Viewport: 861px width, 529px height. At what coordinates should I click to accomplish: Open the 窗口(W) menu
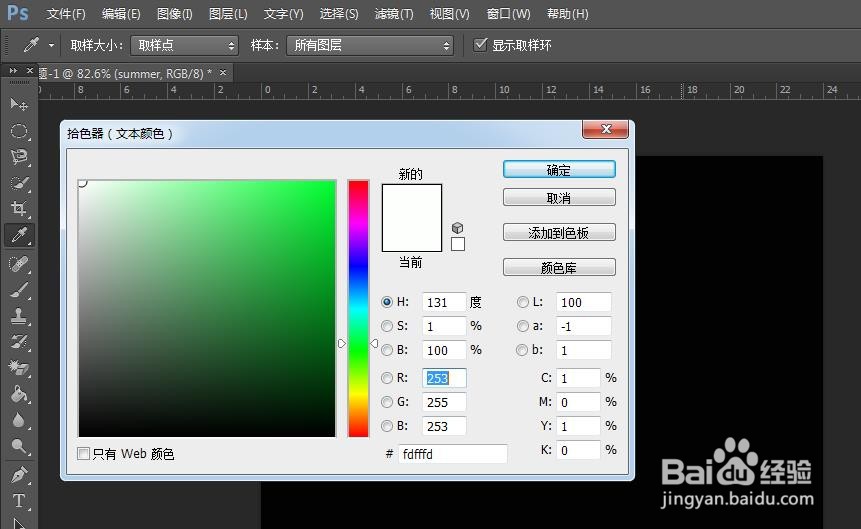tap(508, 14)
